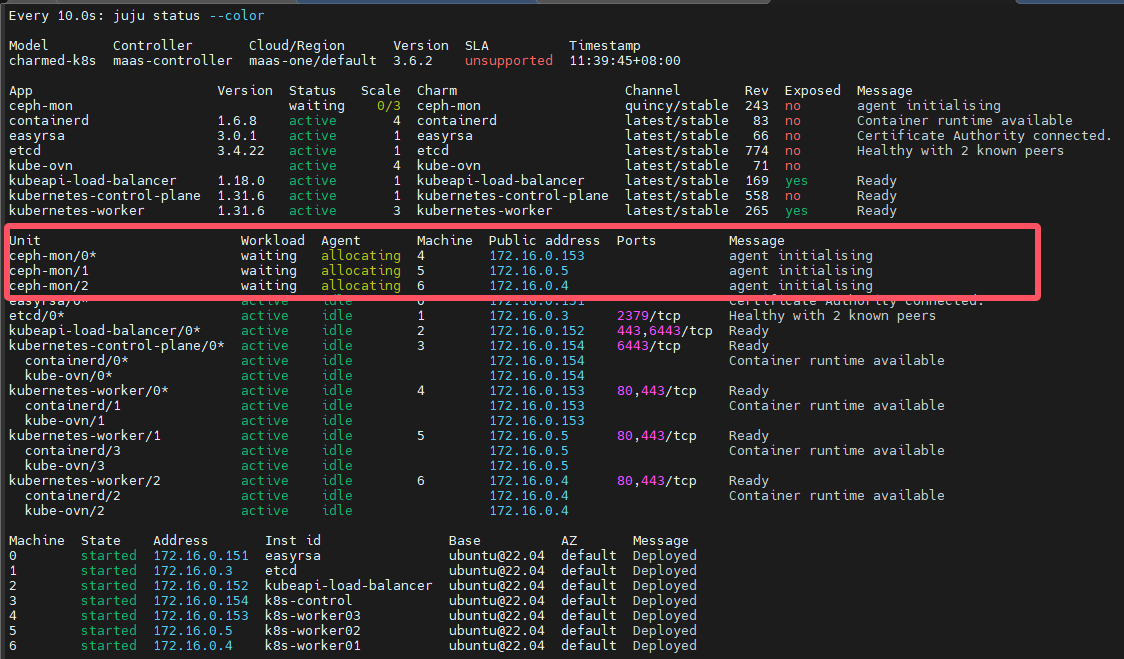Select instance id 'k8s-worker03'
Image resolution: width=1124 pixels, height=659 pixels.
coord(313,617)
